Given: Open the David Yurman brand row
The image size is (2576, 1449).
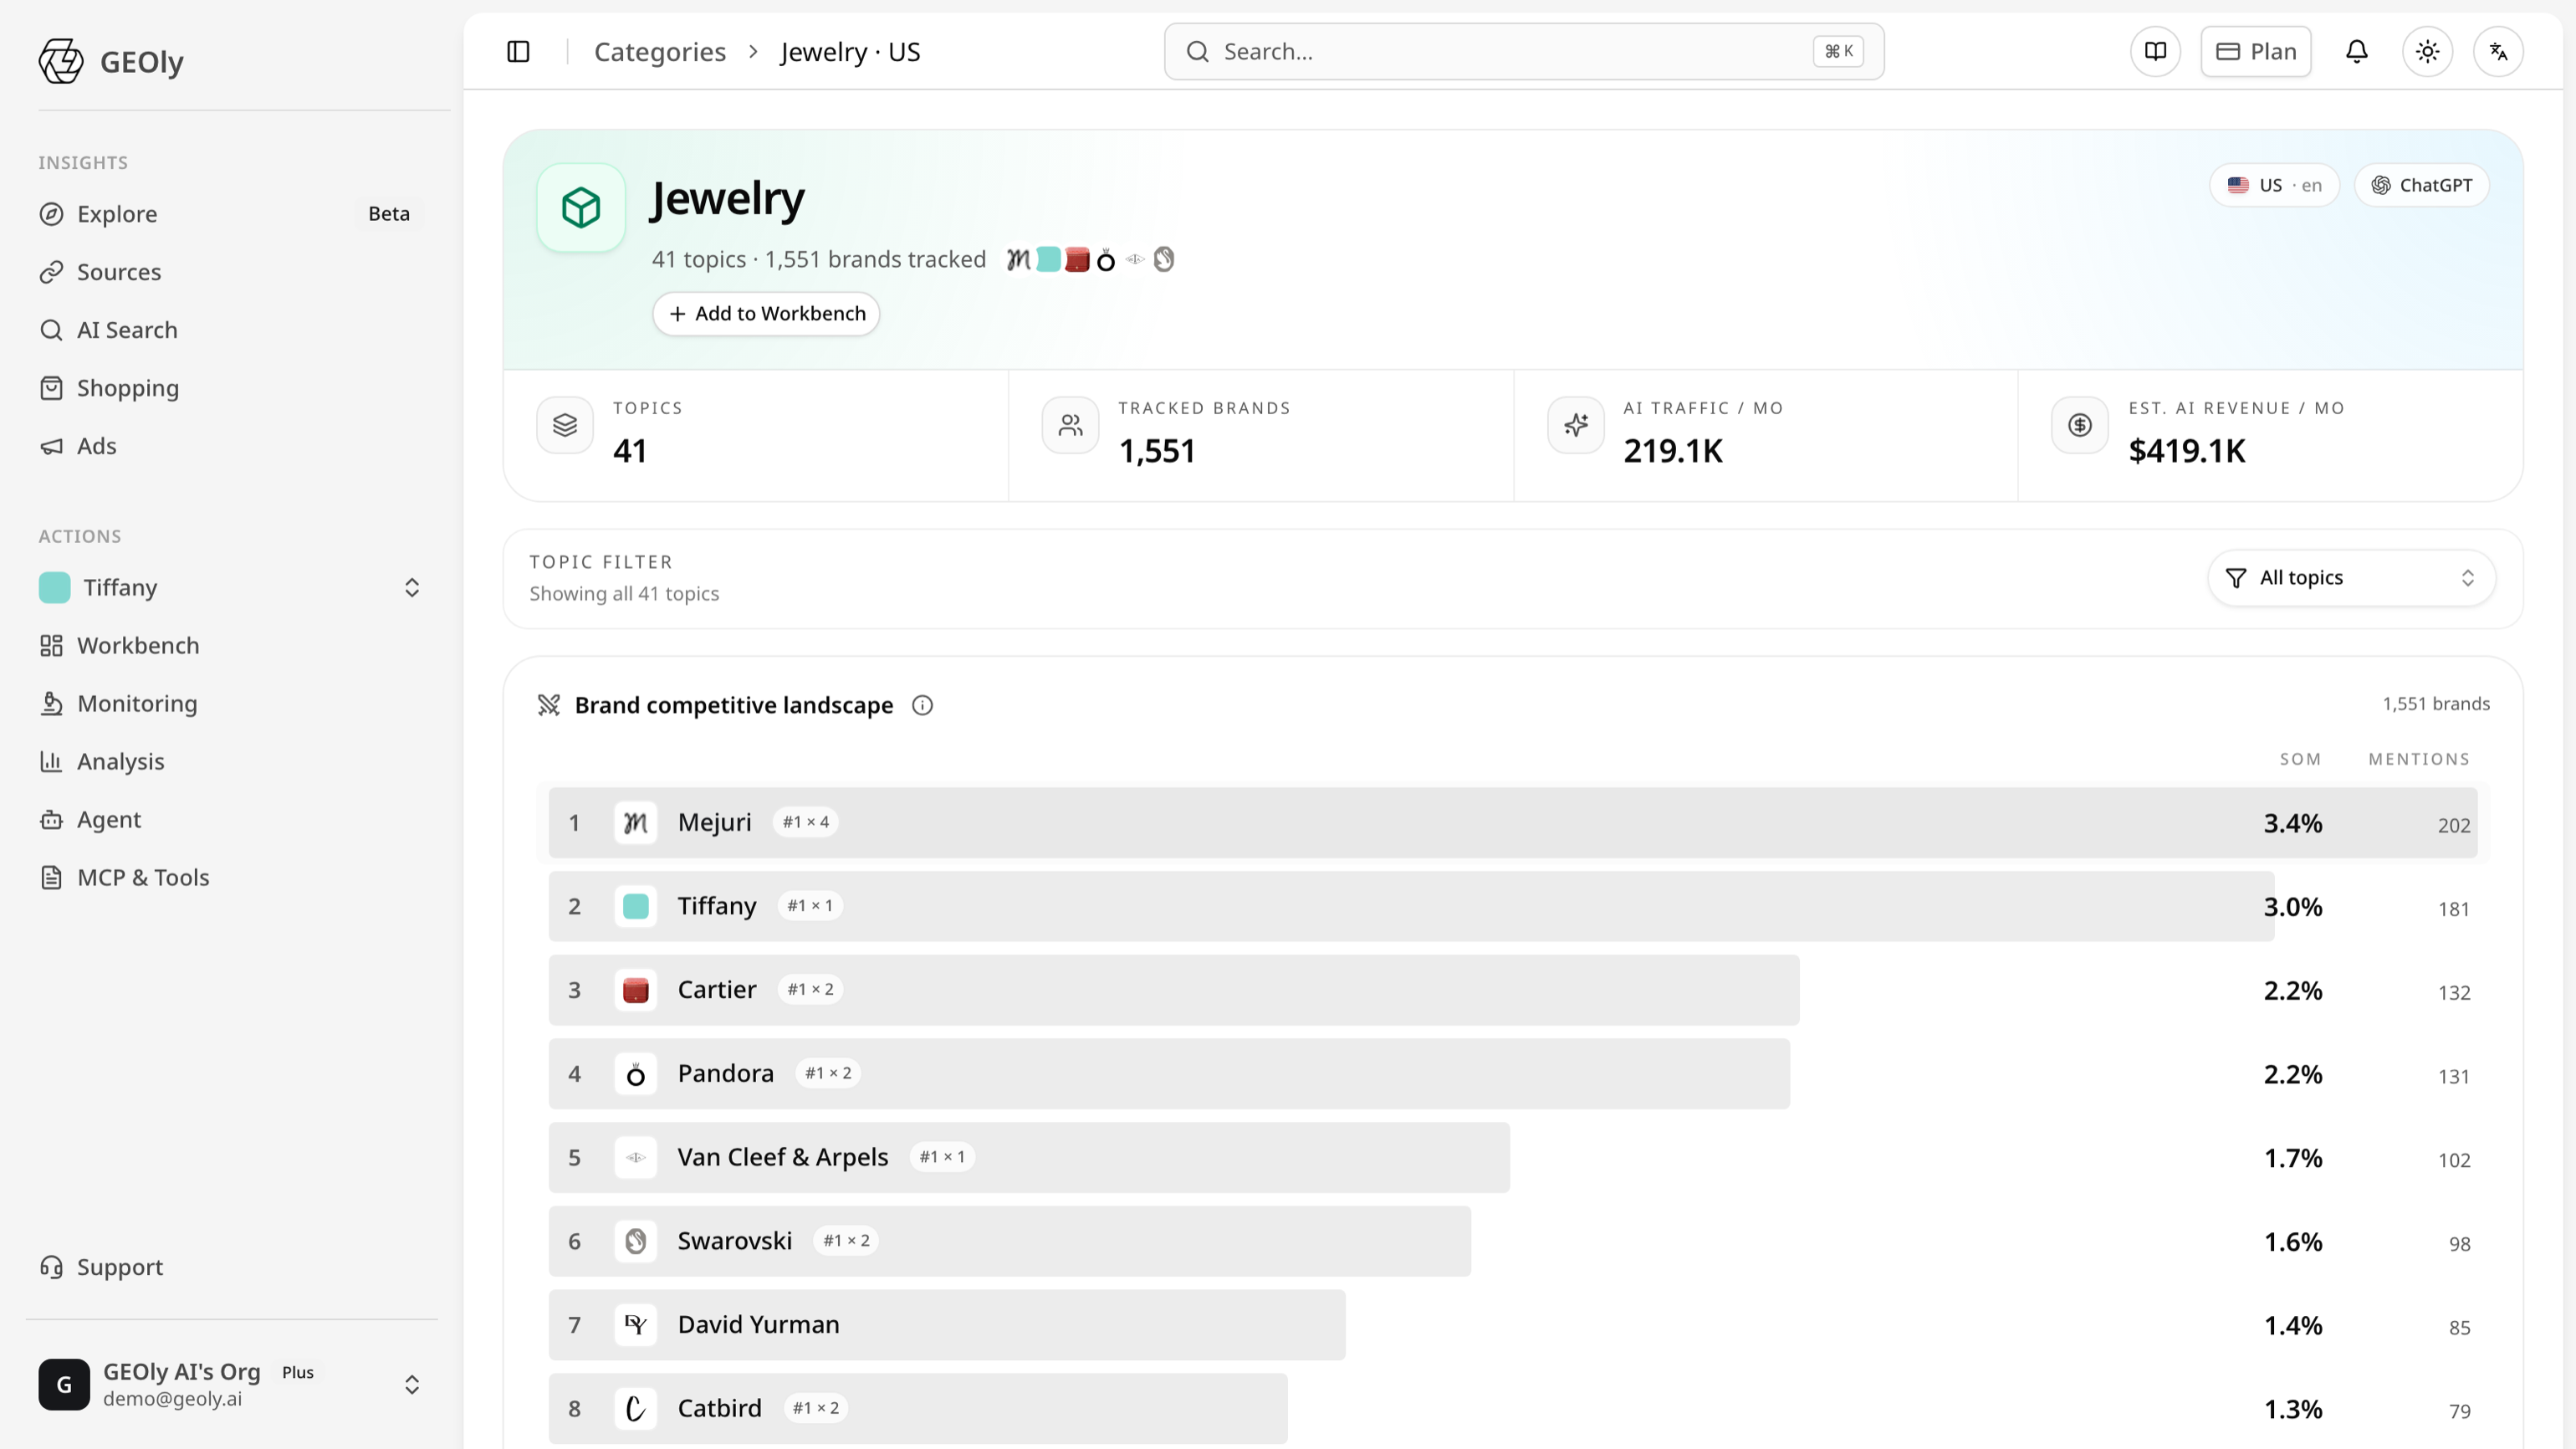Looking at the screenshot, I should tap(1513, 1325).
